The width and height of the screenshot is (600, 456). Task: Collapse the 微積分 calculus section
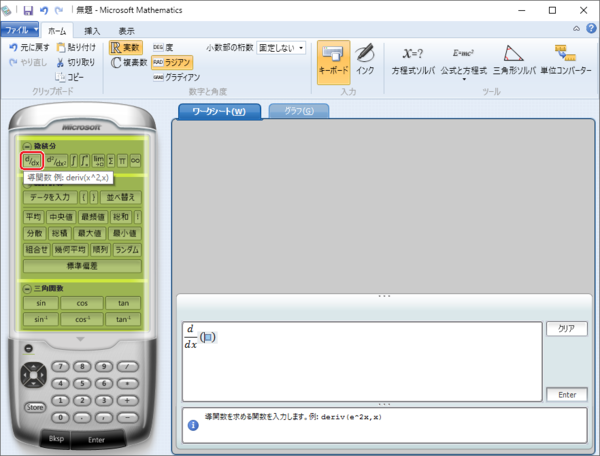pyautogui.click(x=27, y=146)
